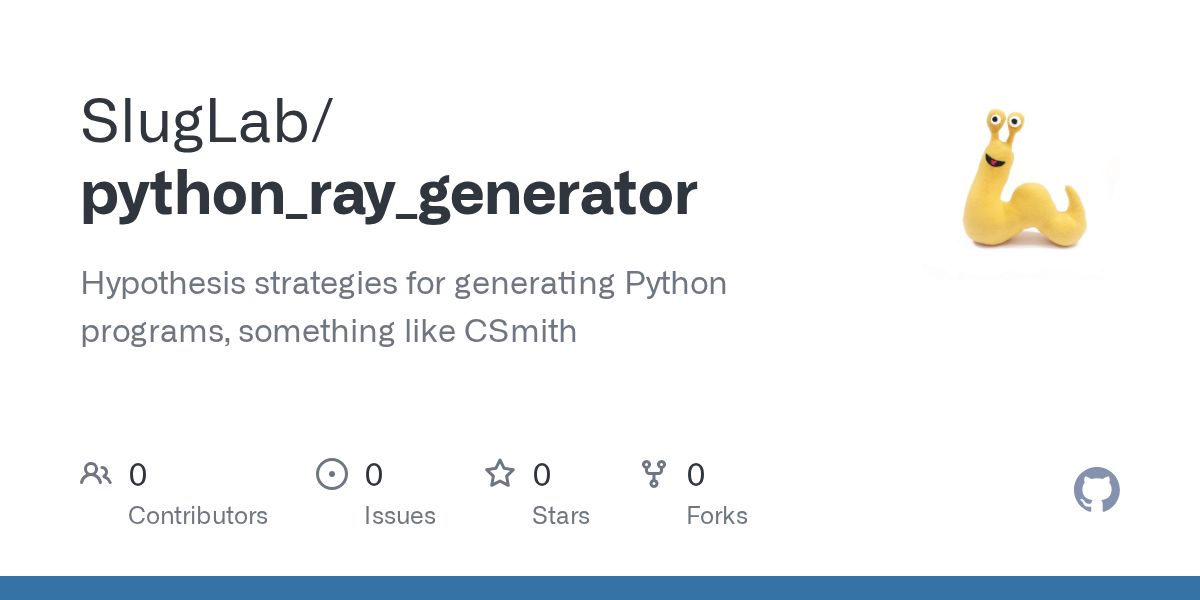Click the word Python in description
1200x600 pixels.
676,285
